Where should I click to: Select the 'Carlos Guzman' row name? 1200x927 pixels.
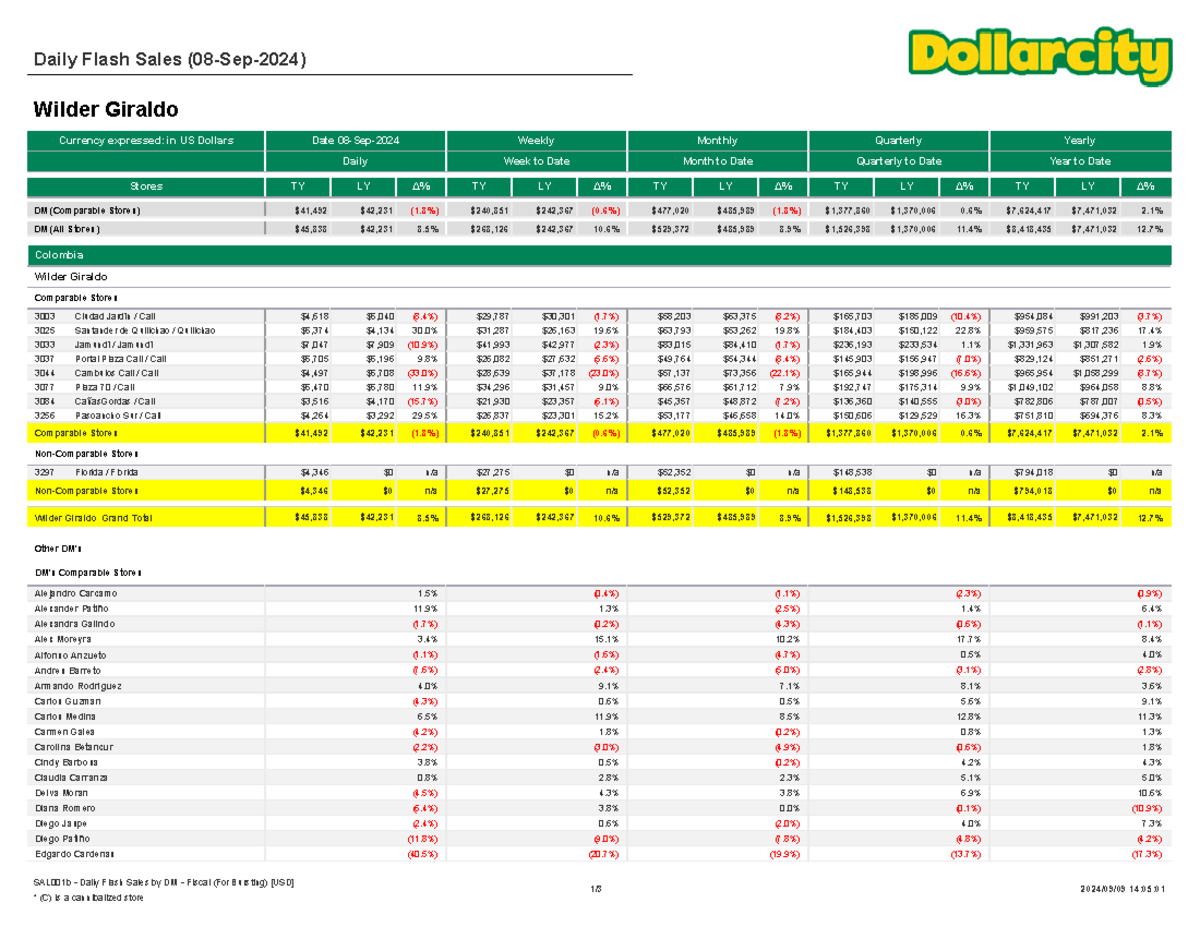(68, 701)
